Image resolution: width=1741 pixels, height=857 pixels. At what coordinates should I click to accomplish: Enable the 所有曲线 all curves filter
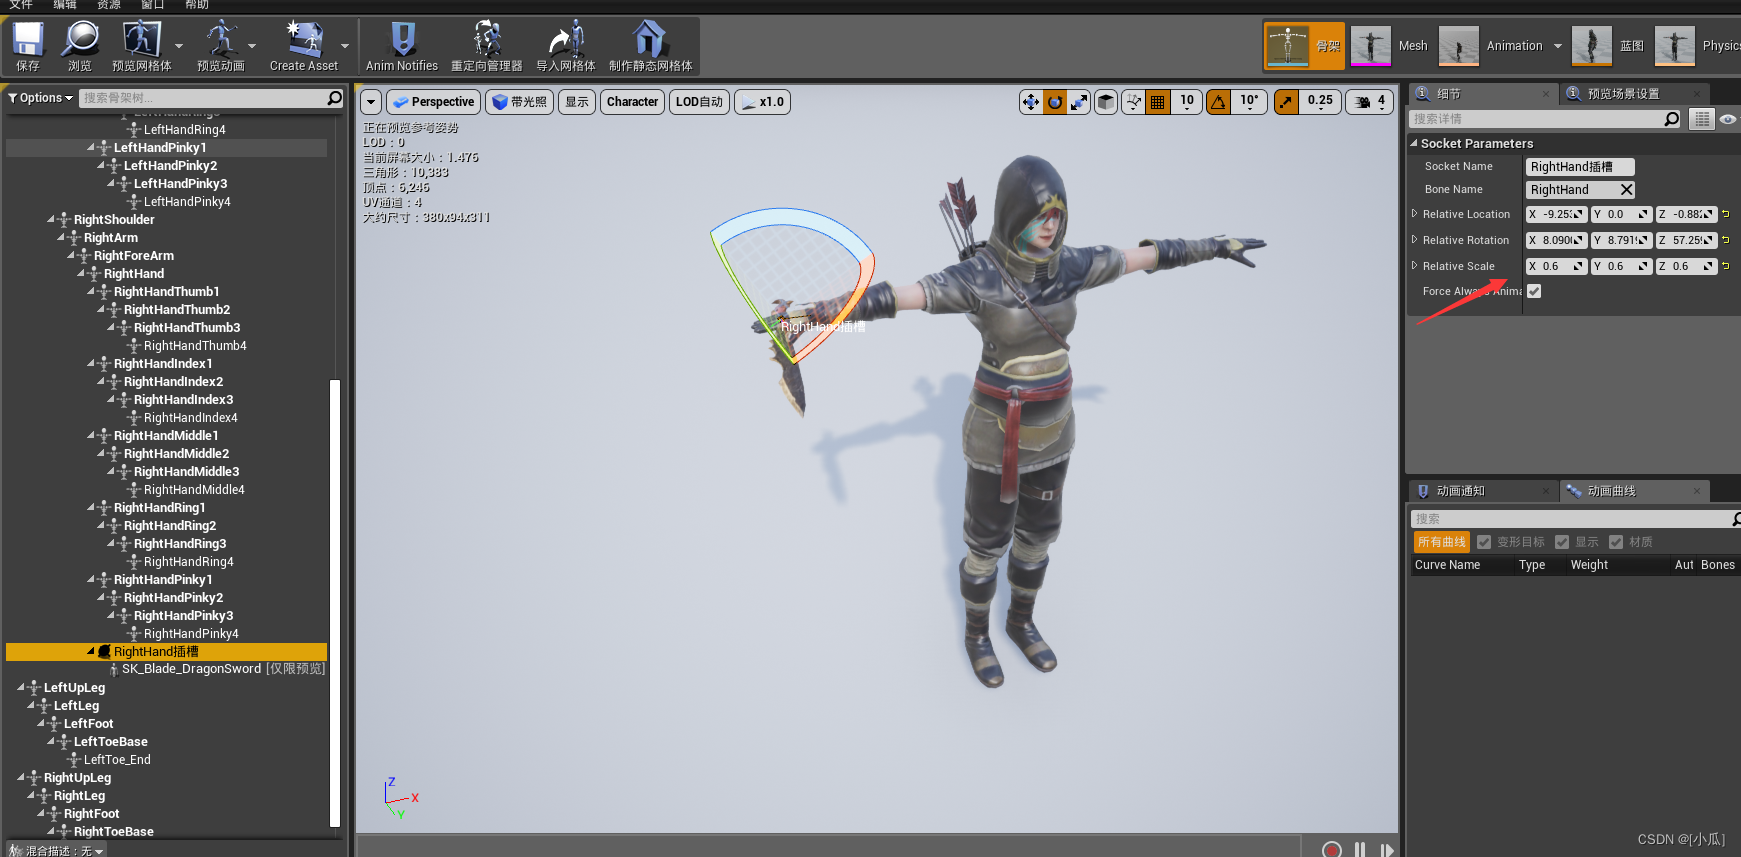pyautogui.click(x=1441, y=542)
